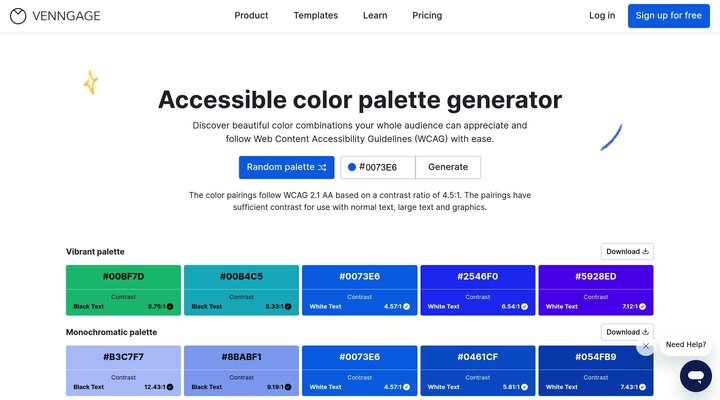This screenshot has height=400, width=720.
Task: Open the Learn menu
Action: (375, 16)
